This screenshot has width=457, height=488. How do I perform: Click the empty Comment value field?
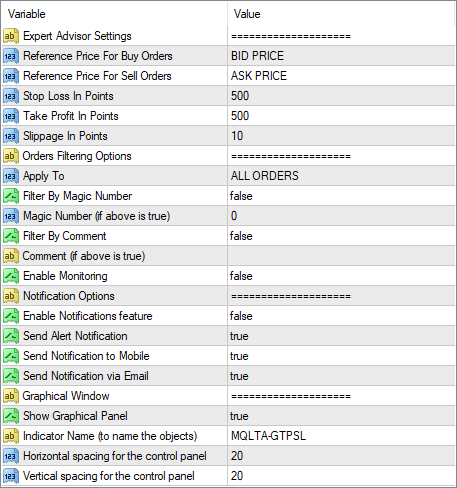point(341,256)
